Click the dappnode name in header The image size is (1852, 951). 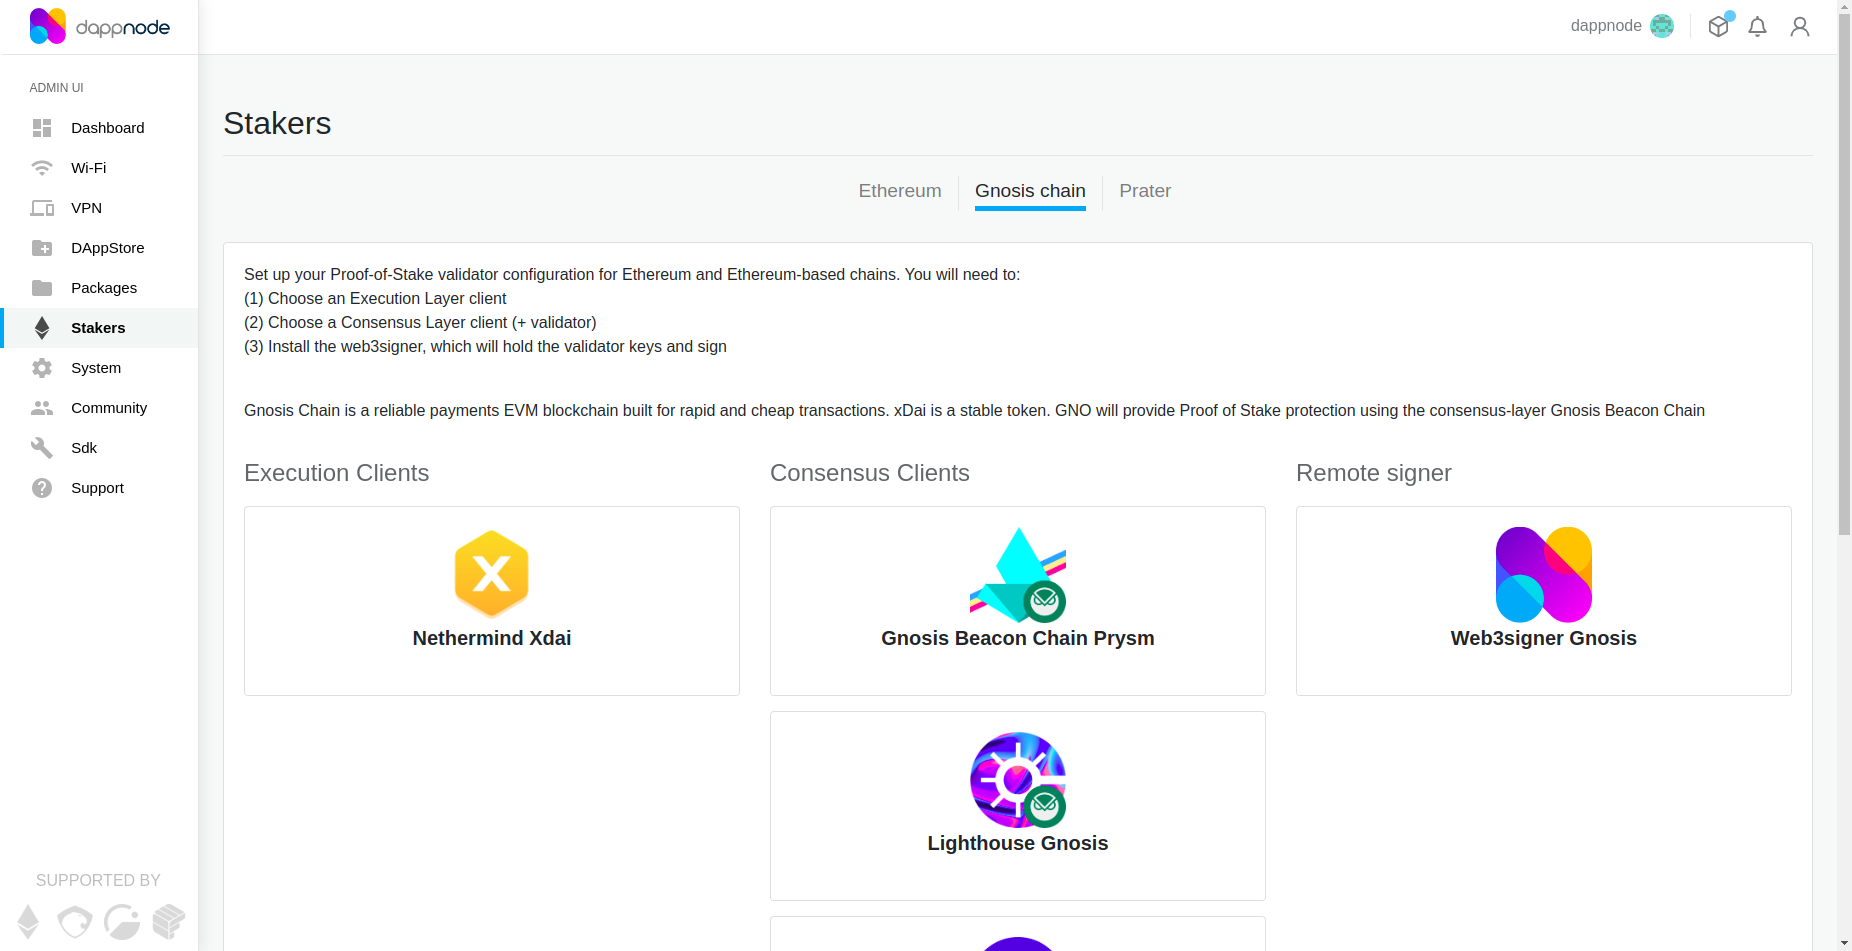click(1606, 26)
